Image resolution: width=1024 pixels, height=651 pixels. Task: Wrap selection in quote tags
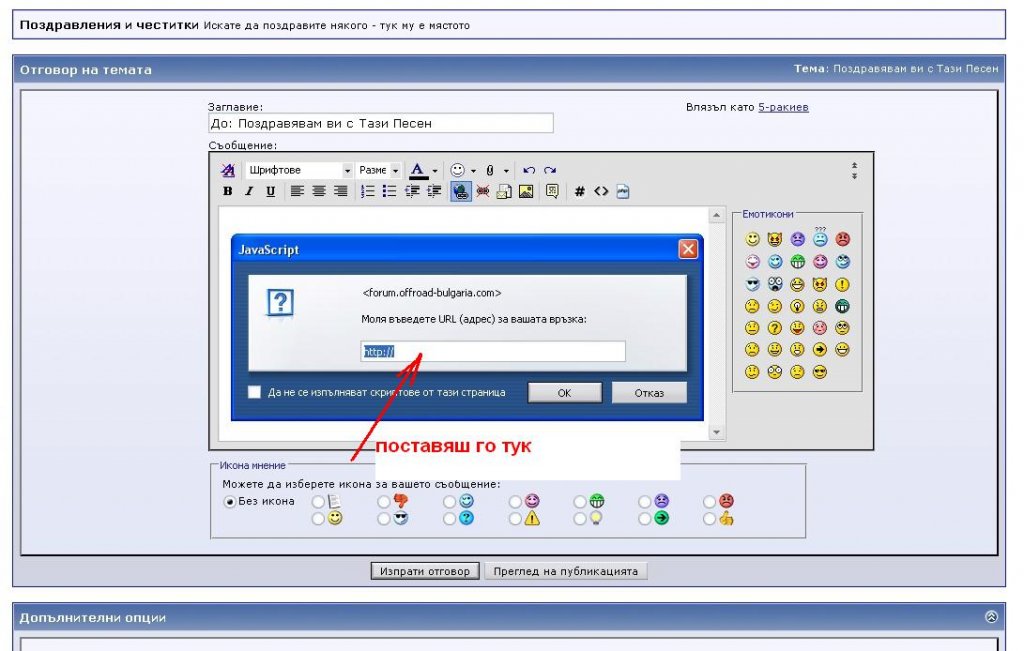tap(552, 191)
